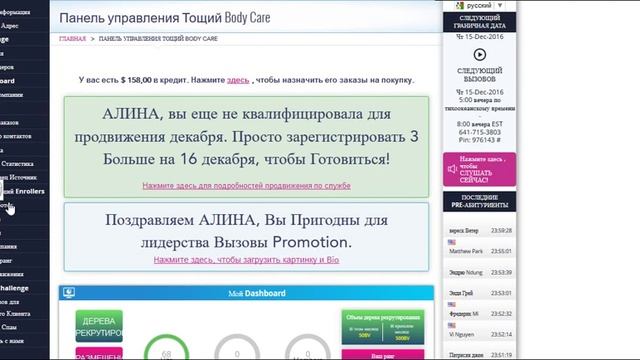This screenshot has height=360, width=640.
Task: Select the Клиента item in left sidebar
Action: pos(16,313)
